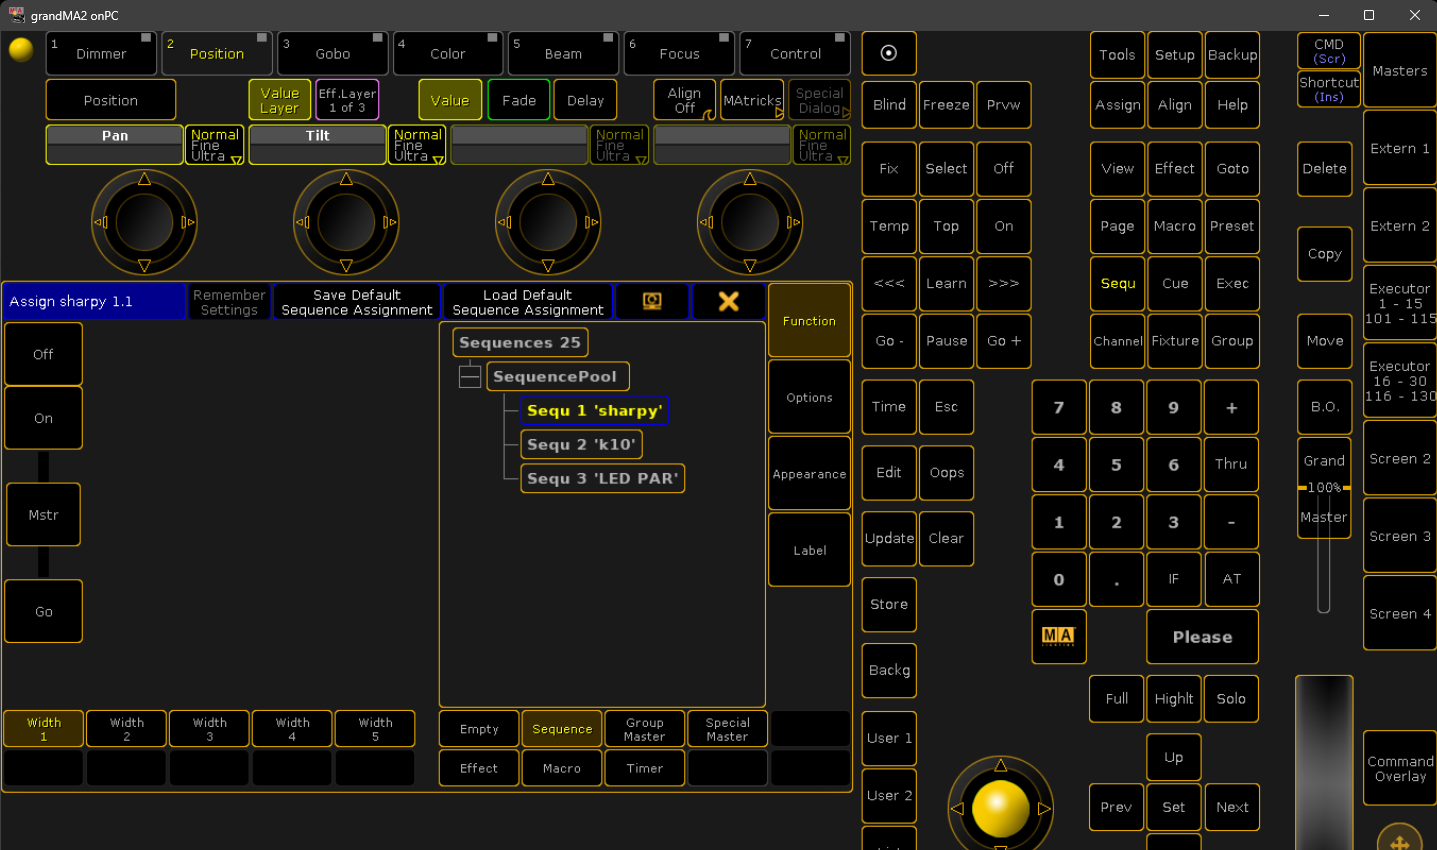Select the Beam preset type tab
The width and height of the screenshot is (1437, 850).
point(563,53)
